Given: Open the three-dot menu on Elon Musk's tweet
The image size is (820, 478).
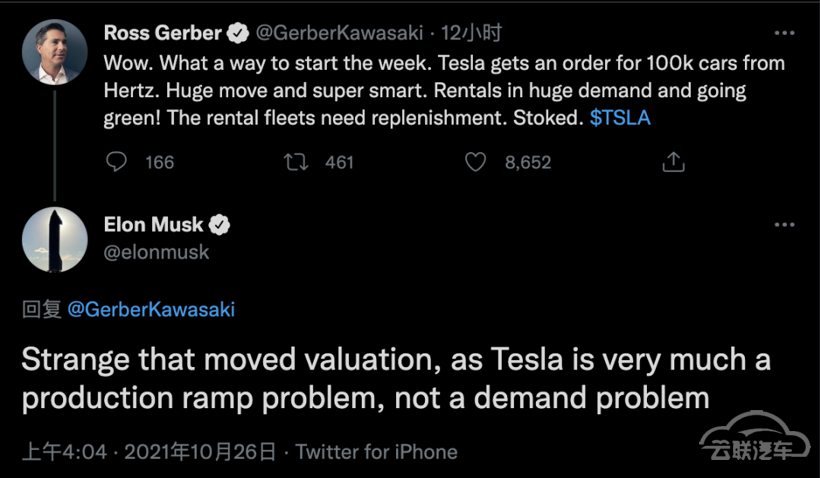Looking at the screenshot, I should click(x=784, y=225).
